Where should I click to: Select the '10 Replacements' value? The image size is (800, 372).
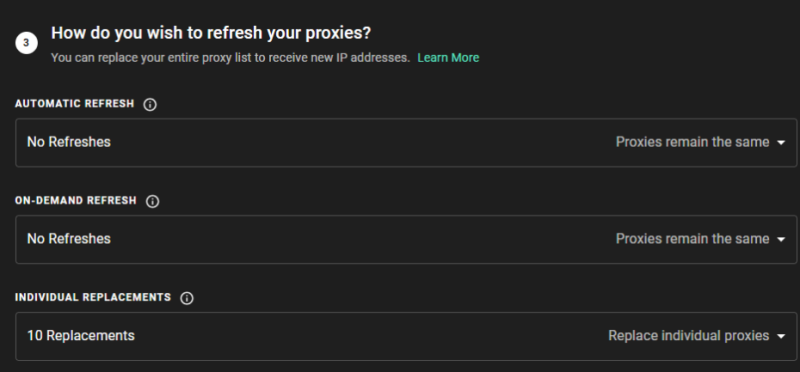81,336
